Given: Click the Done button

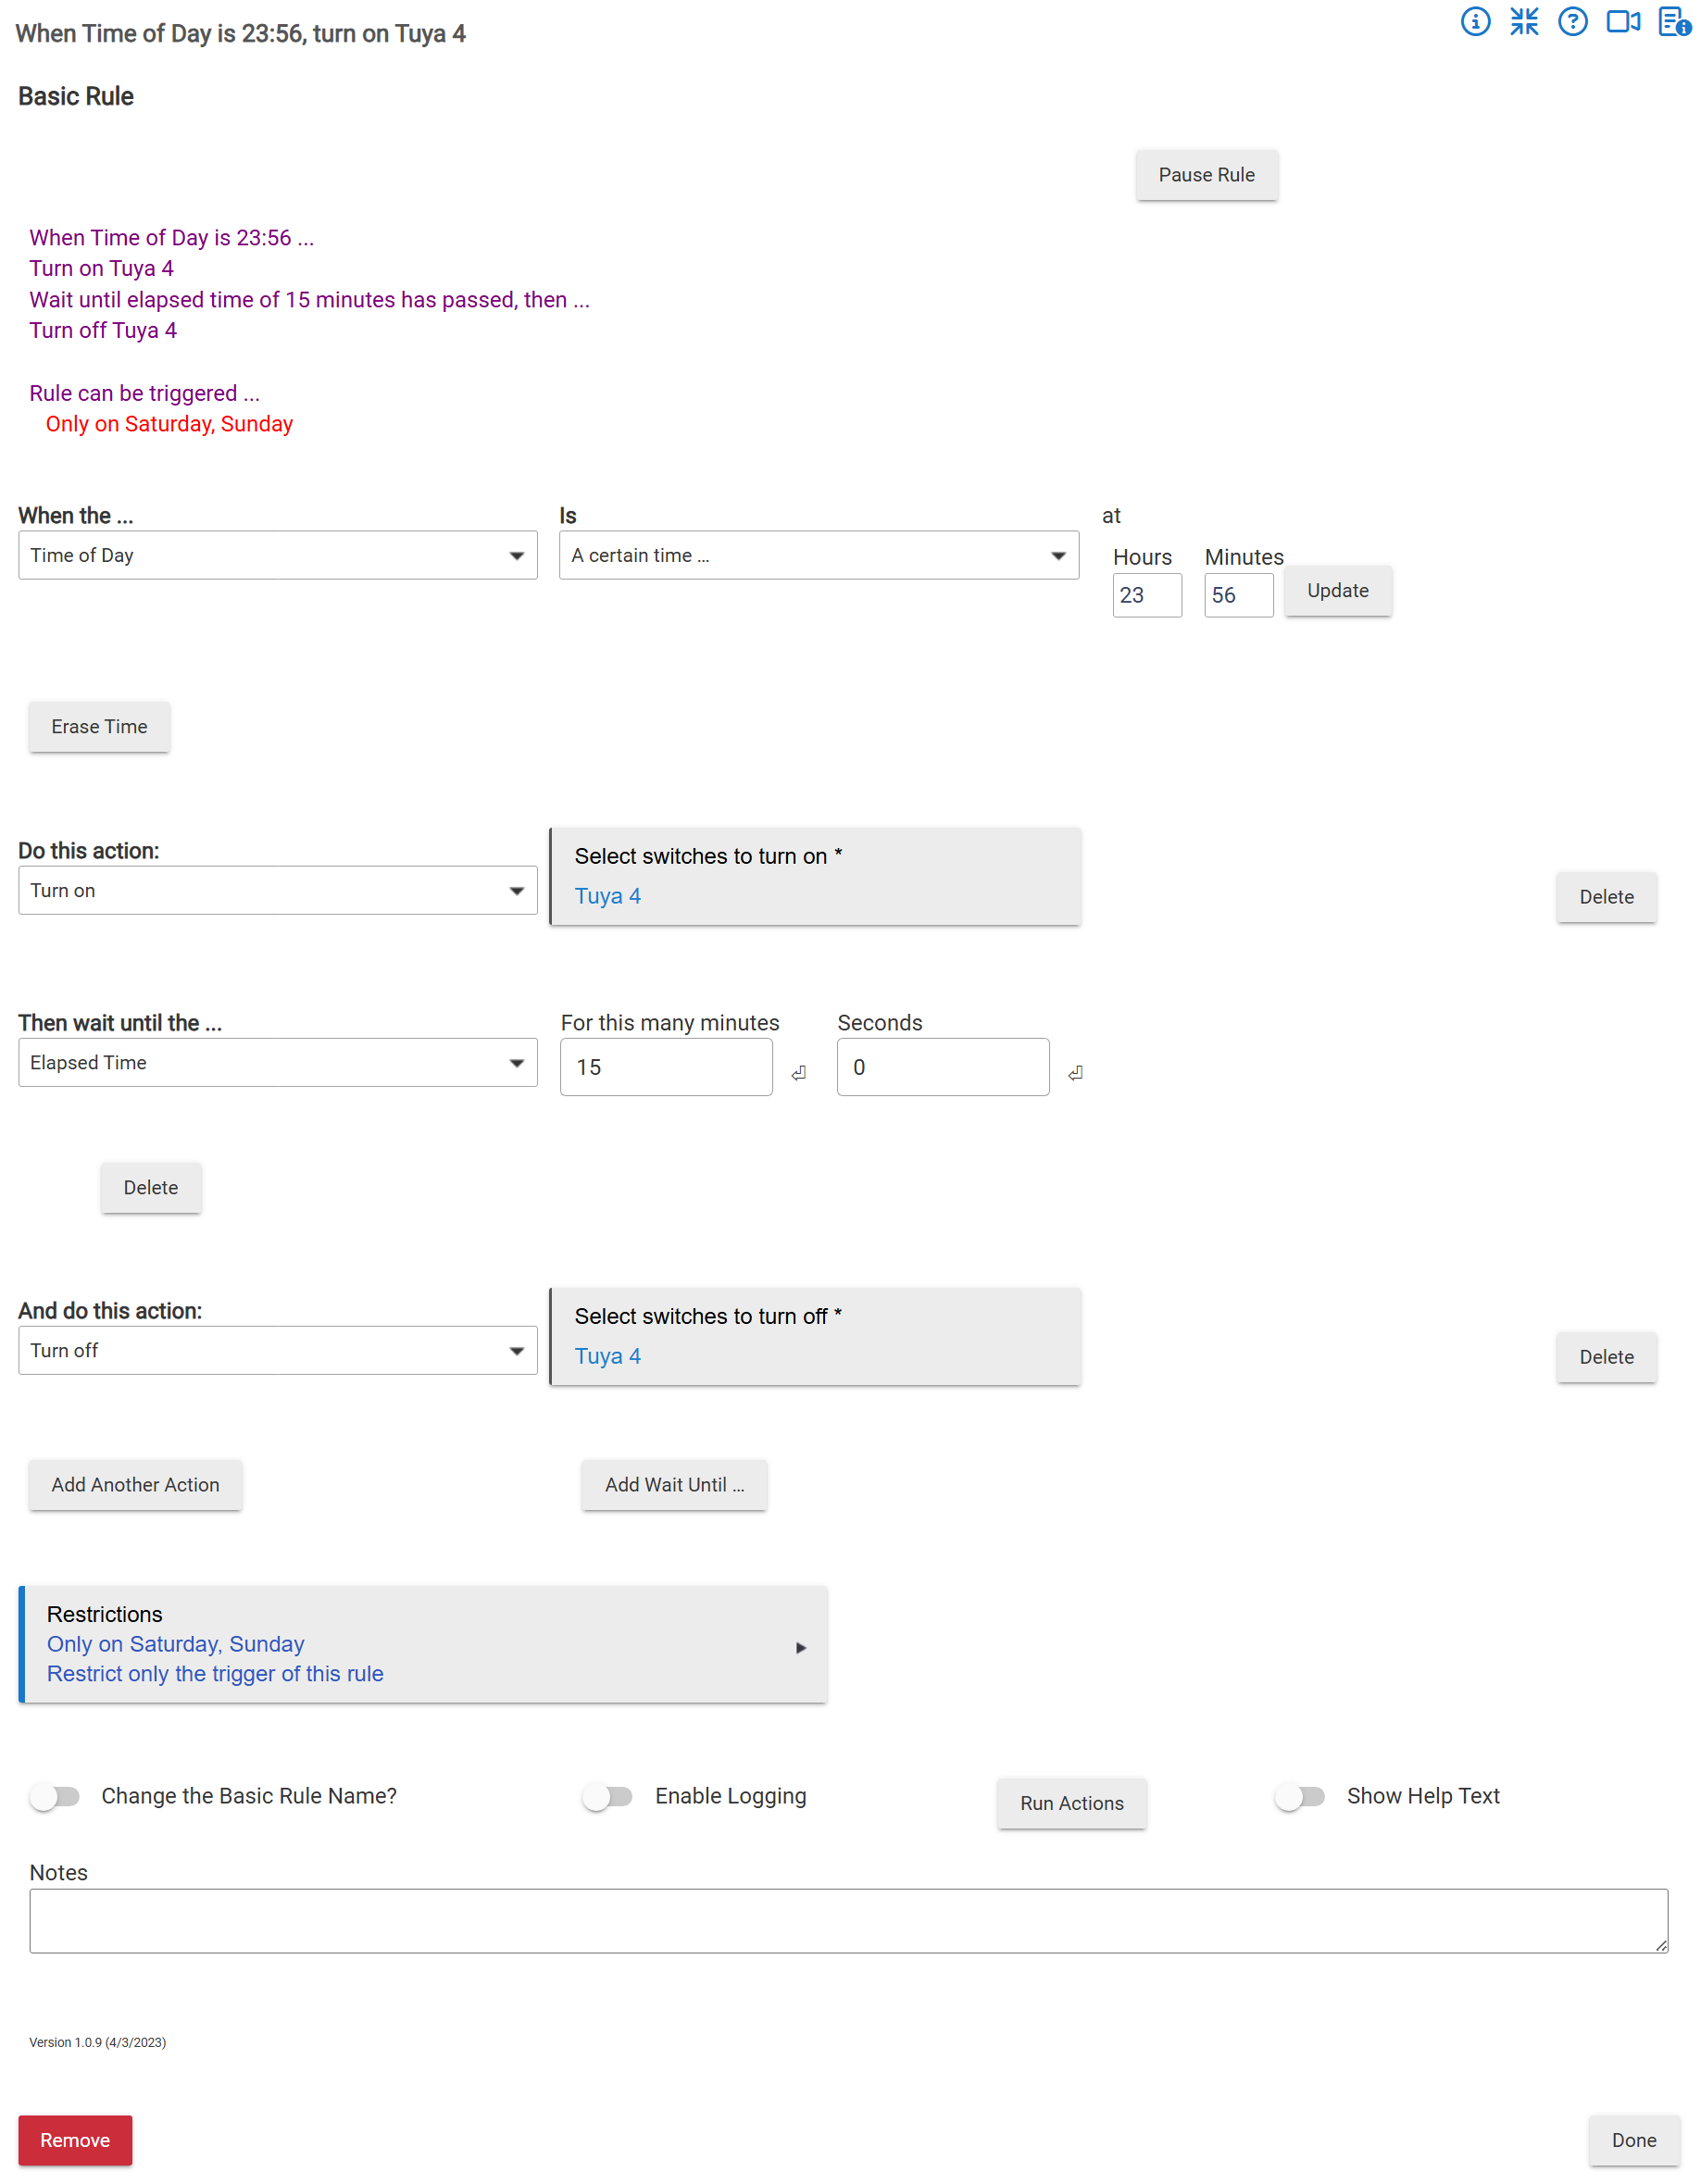Looking at the screenshot, I should click(x=1633, y=2140).
